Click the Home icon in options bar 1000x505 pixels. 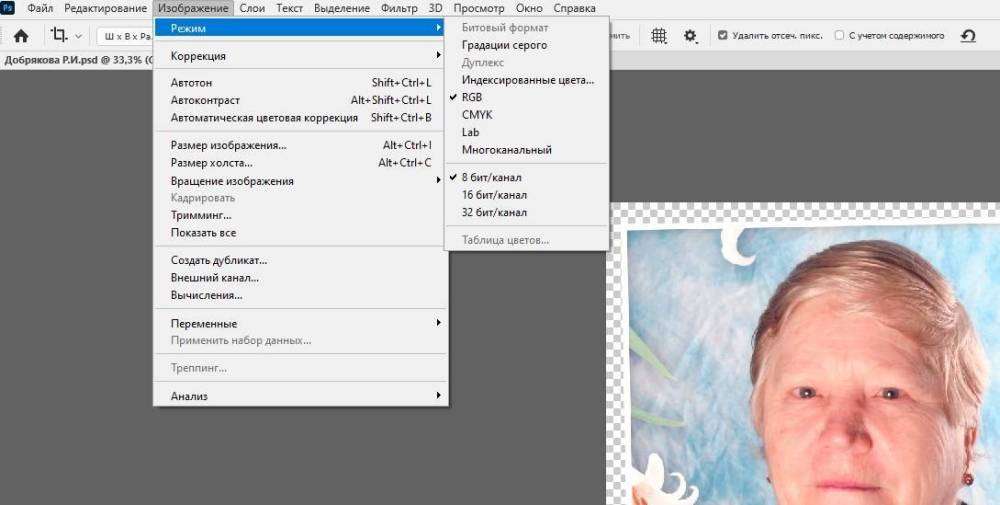[x=21, y=36]
